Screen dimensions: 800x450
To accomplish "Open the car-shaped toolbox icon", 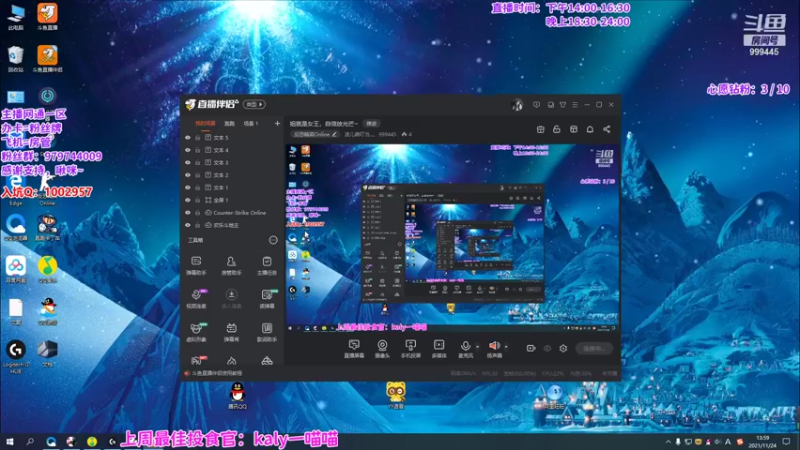I will [x=267, y=361].
